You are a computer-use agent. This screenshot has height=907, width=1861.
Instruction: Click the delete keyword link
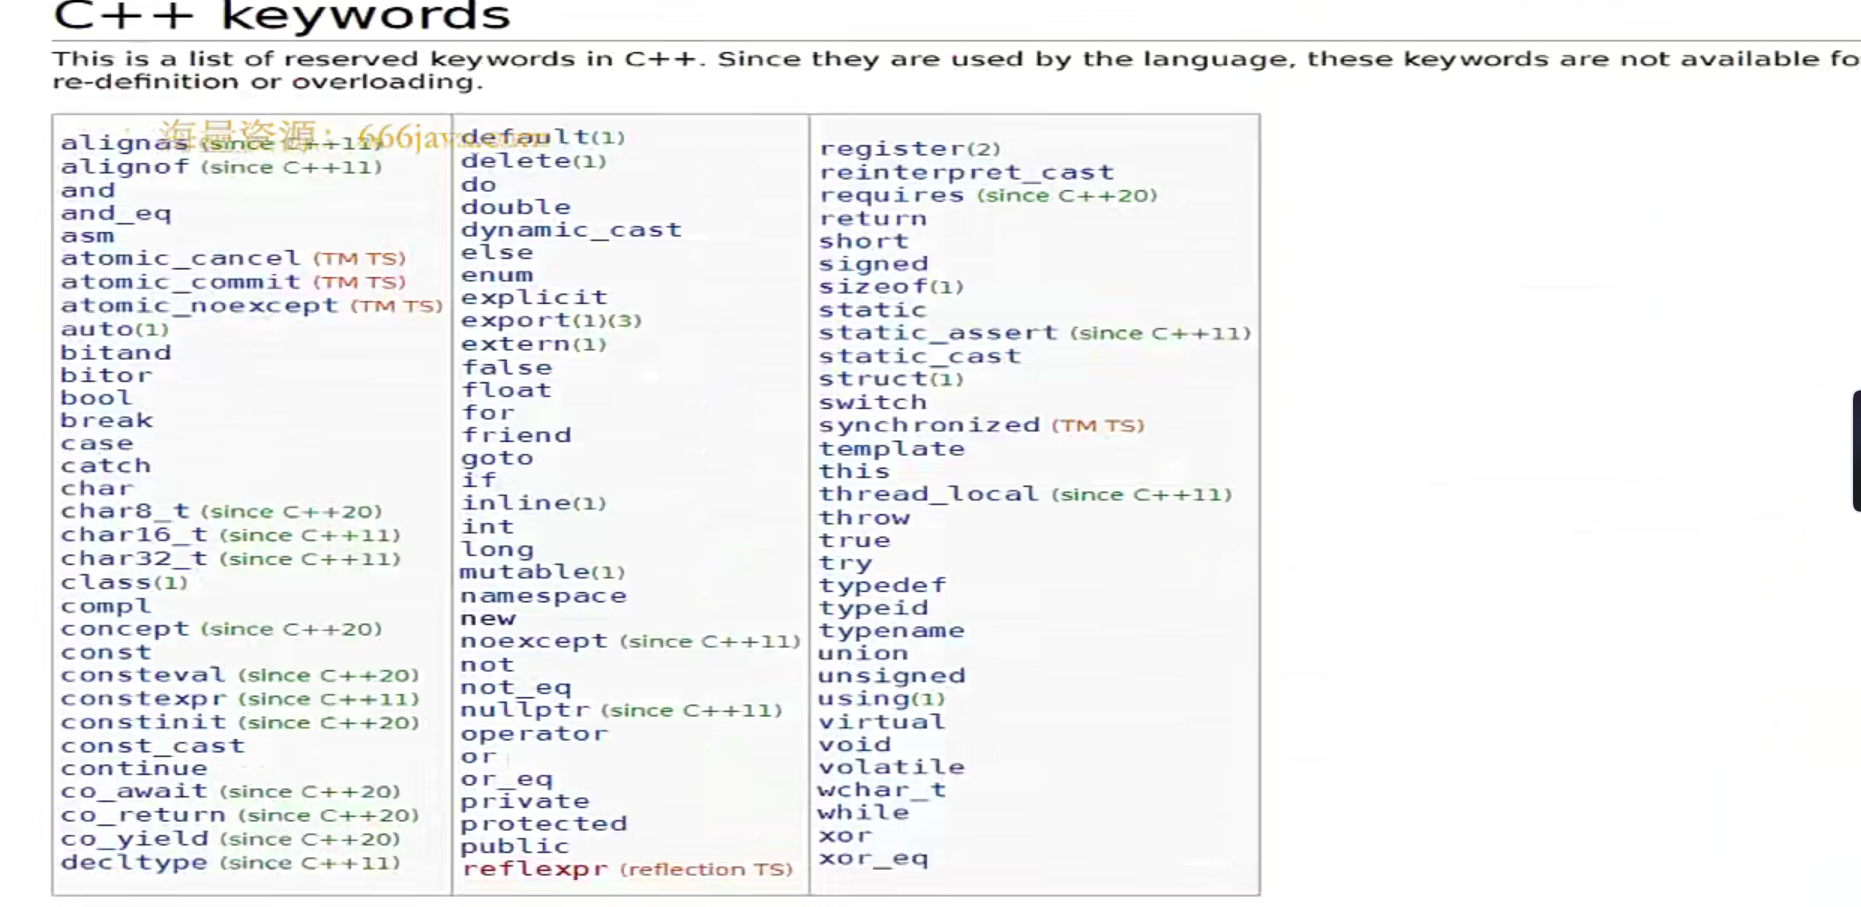[x=516, y=161]
